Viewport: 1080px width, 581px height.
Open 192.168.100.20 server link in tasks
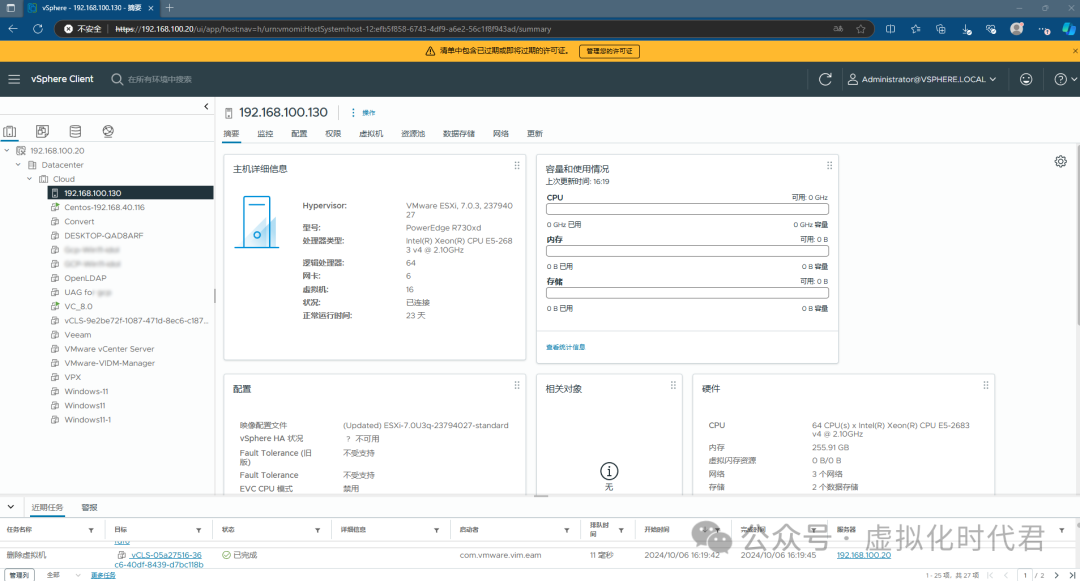click(864, 555)
